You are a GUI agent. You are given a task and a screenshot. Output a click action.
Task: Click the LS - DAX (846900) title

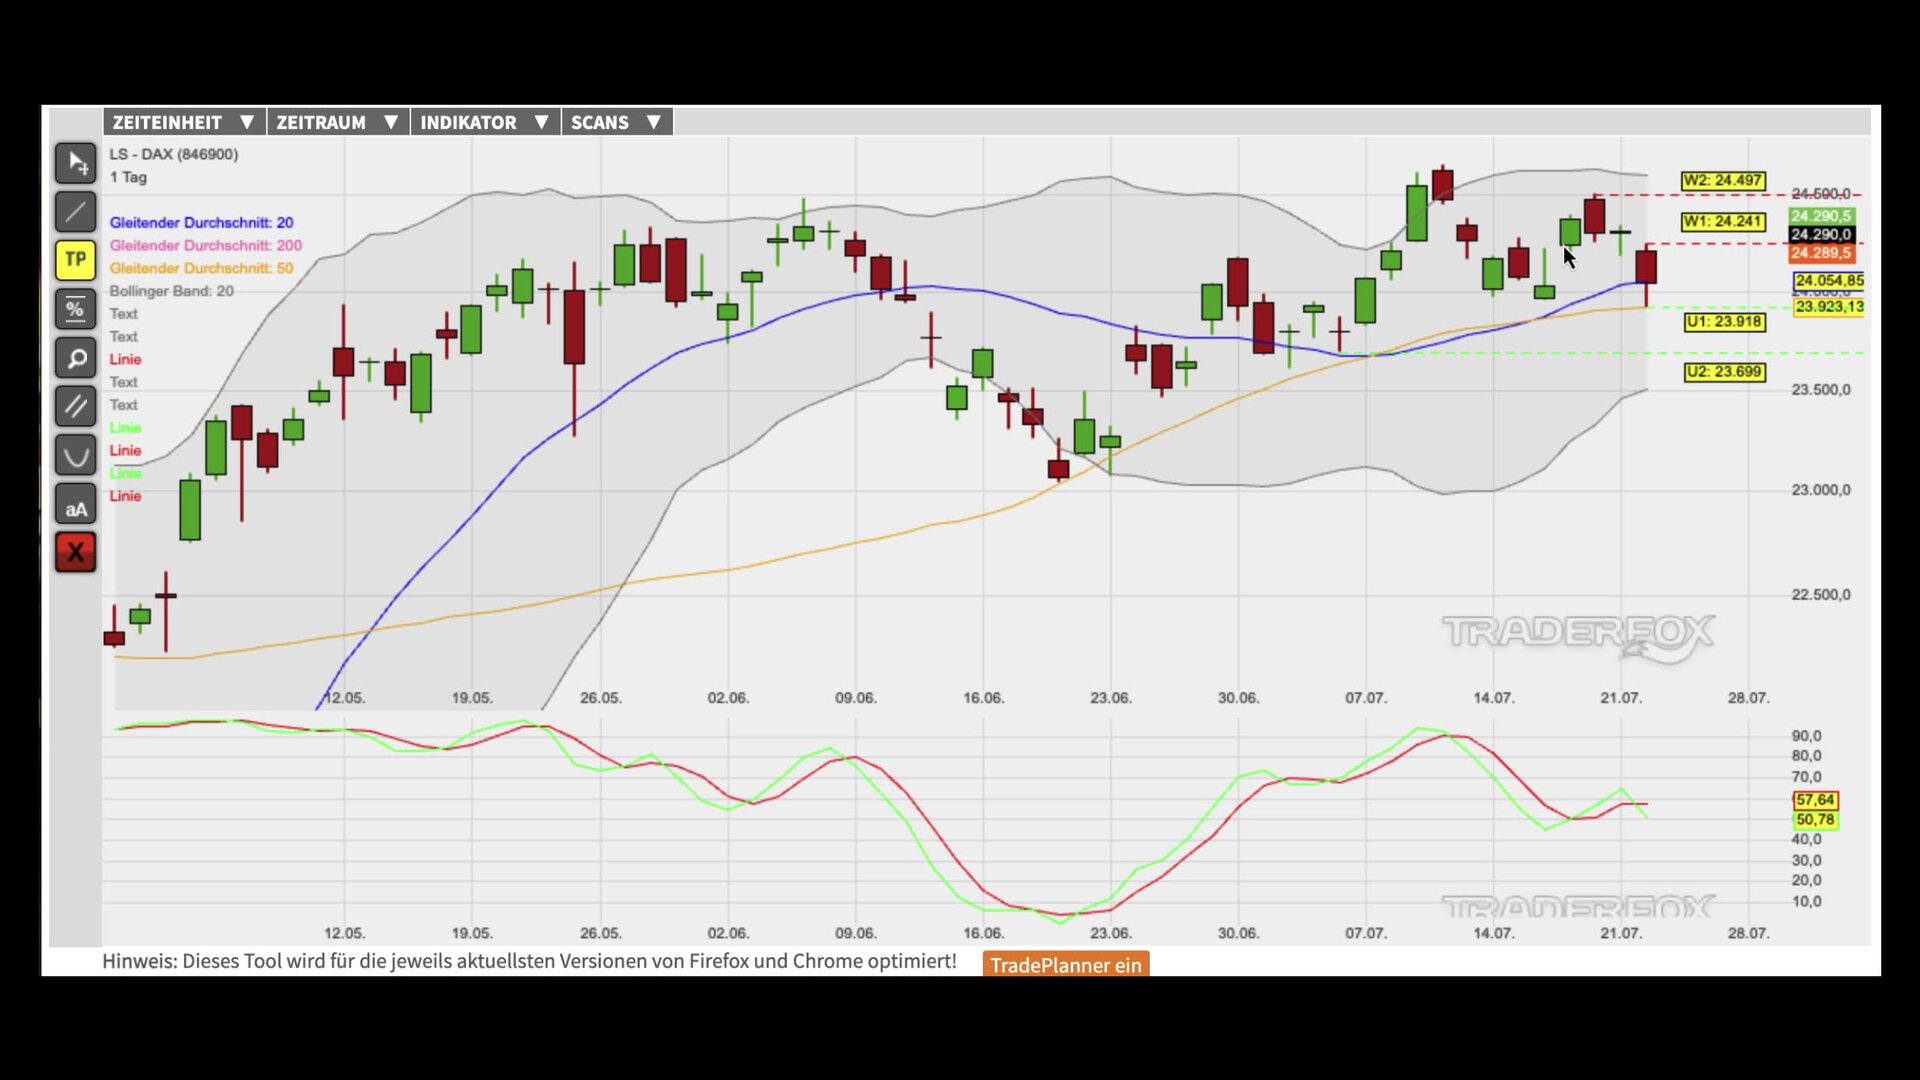click(x=174, y=154)
